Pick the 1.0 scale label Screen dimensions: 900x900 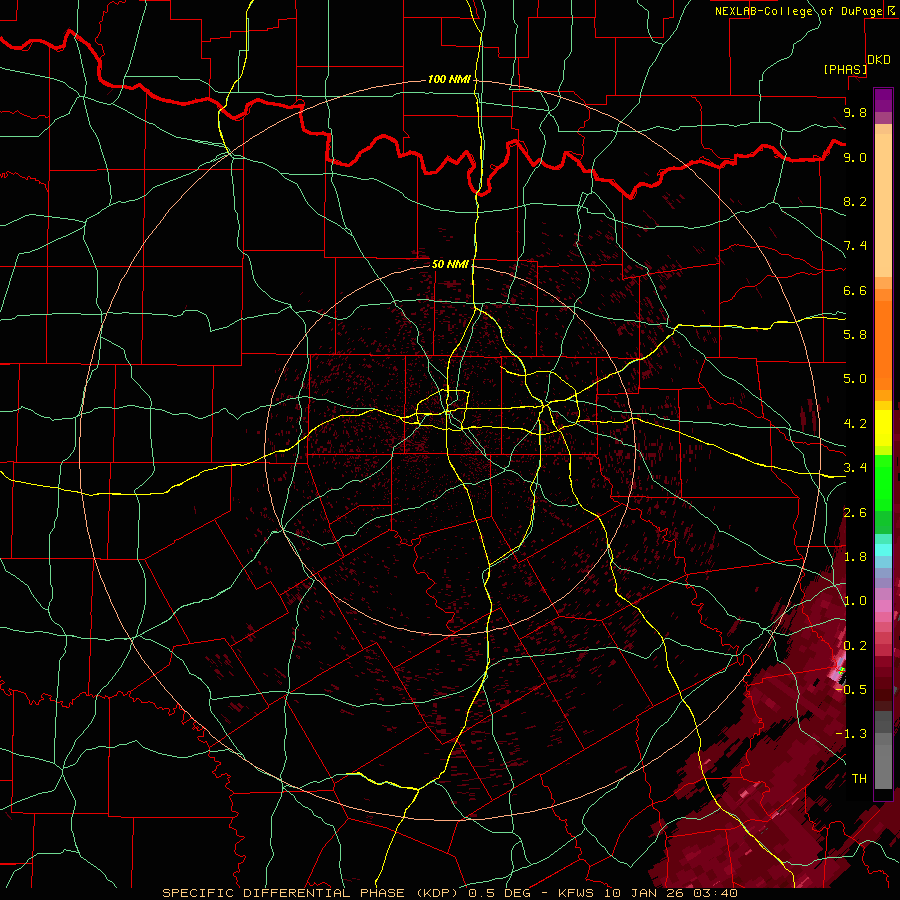coord(855,601)
